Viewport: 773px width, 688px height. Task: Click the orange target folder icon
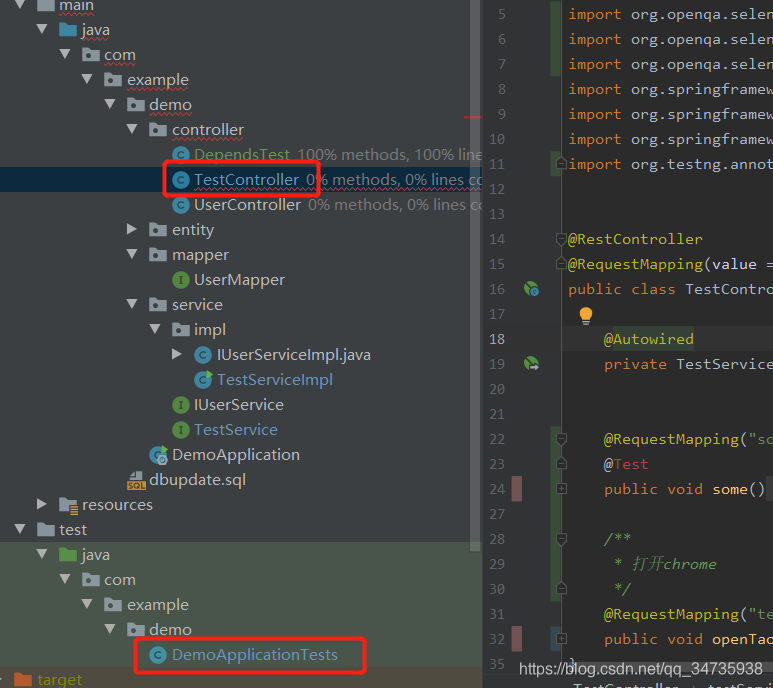[23, 680]
